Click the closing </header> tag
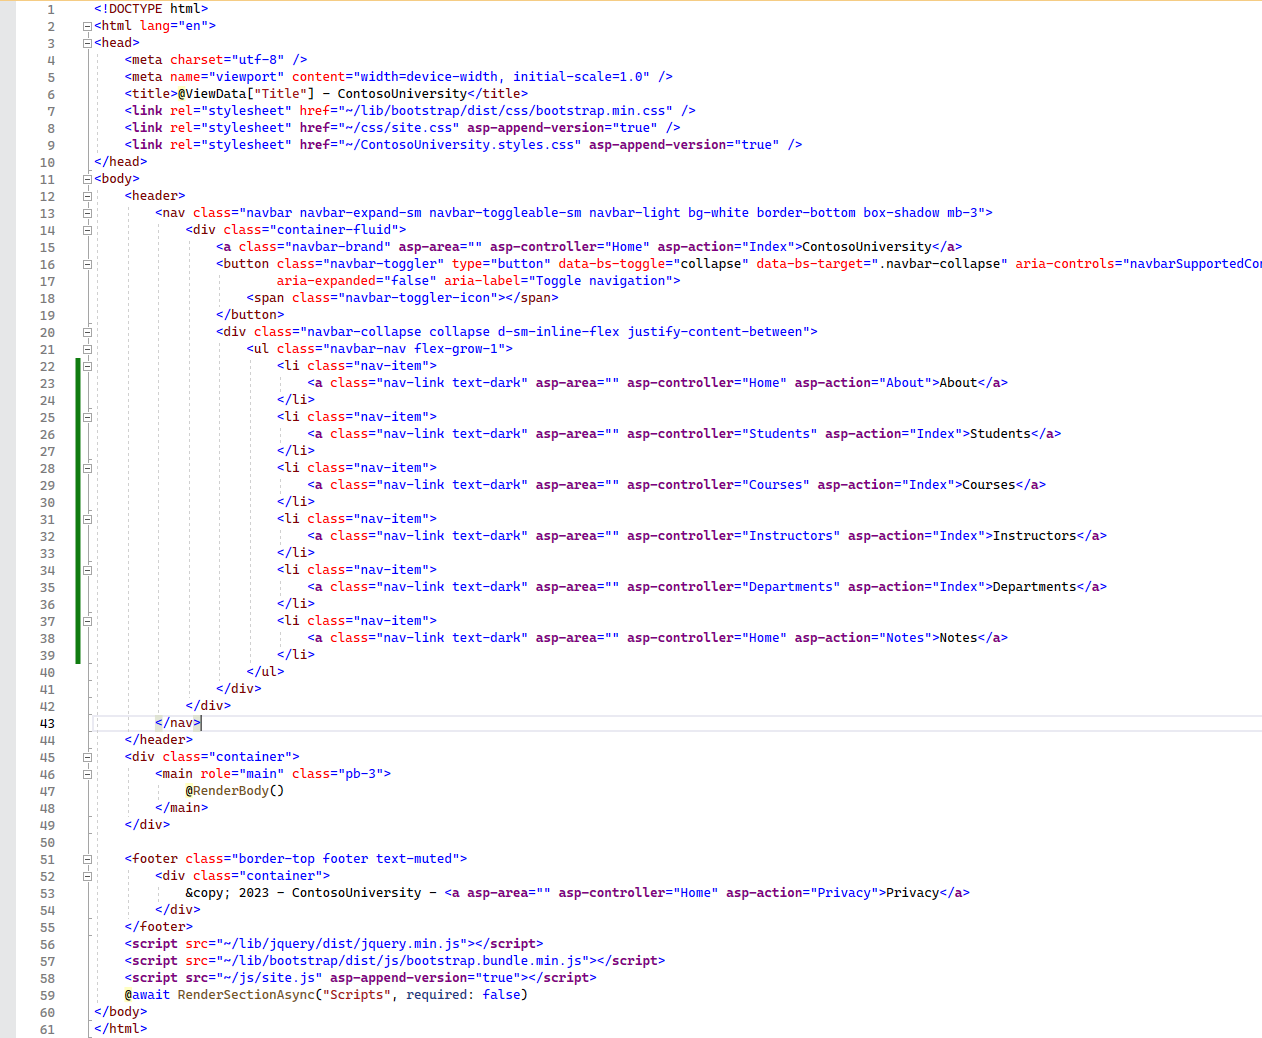This screenshot has height=1038, width=1262. click(x=159, y=740)
